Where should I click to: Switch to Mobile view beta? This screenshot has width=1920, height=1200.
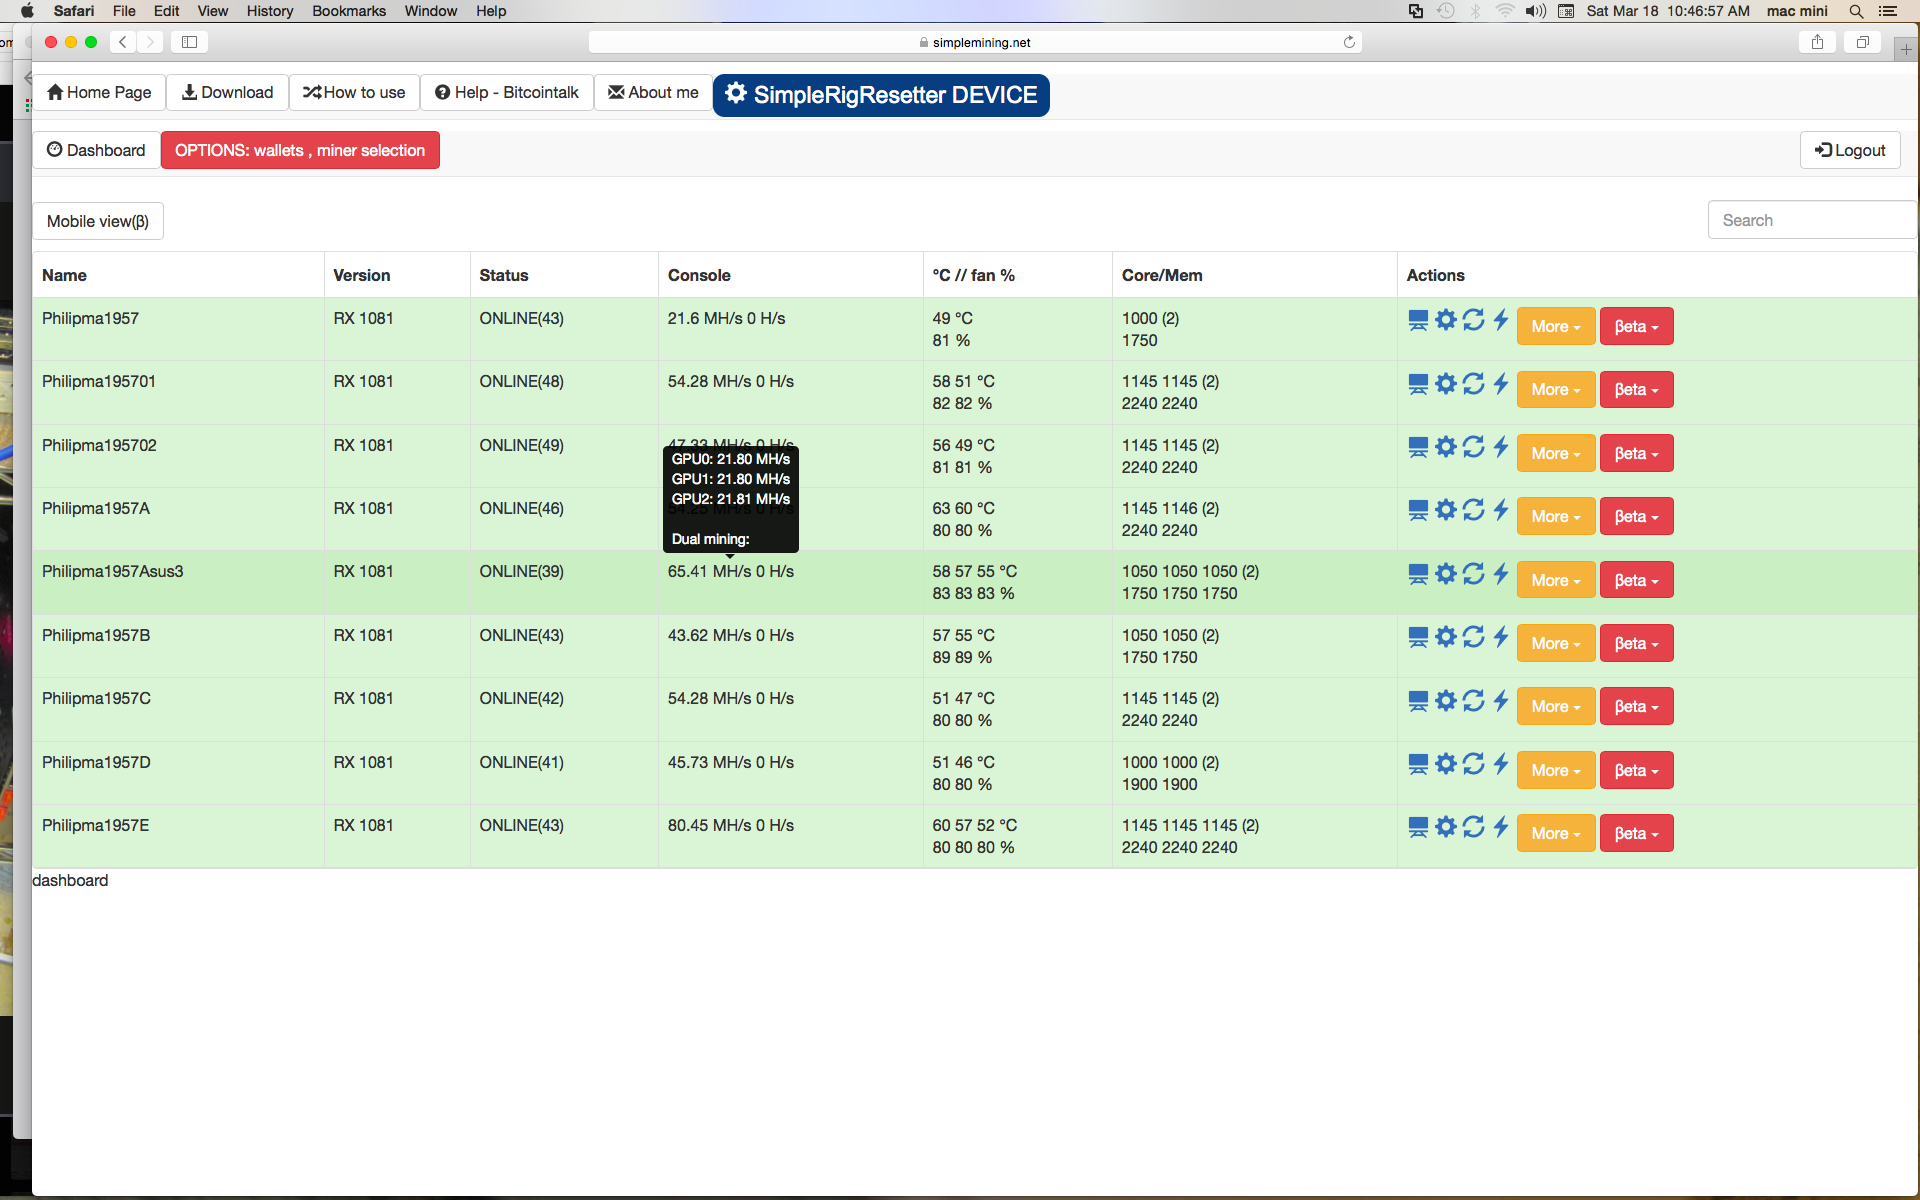coord(98,221)
